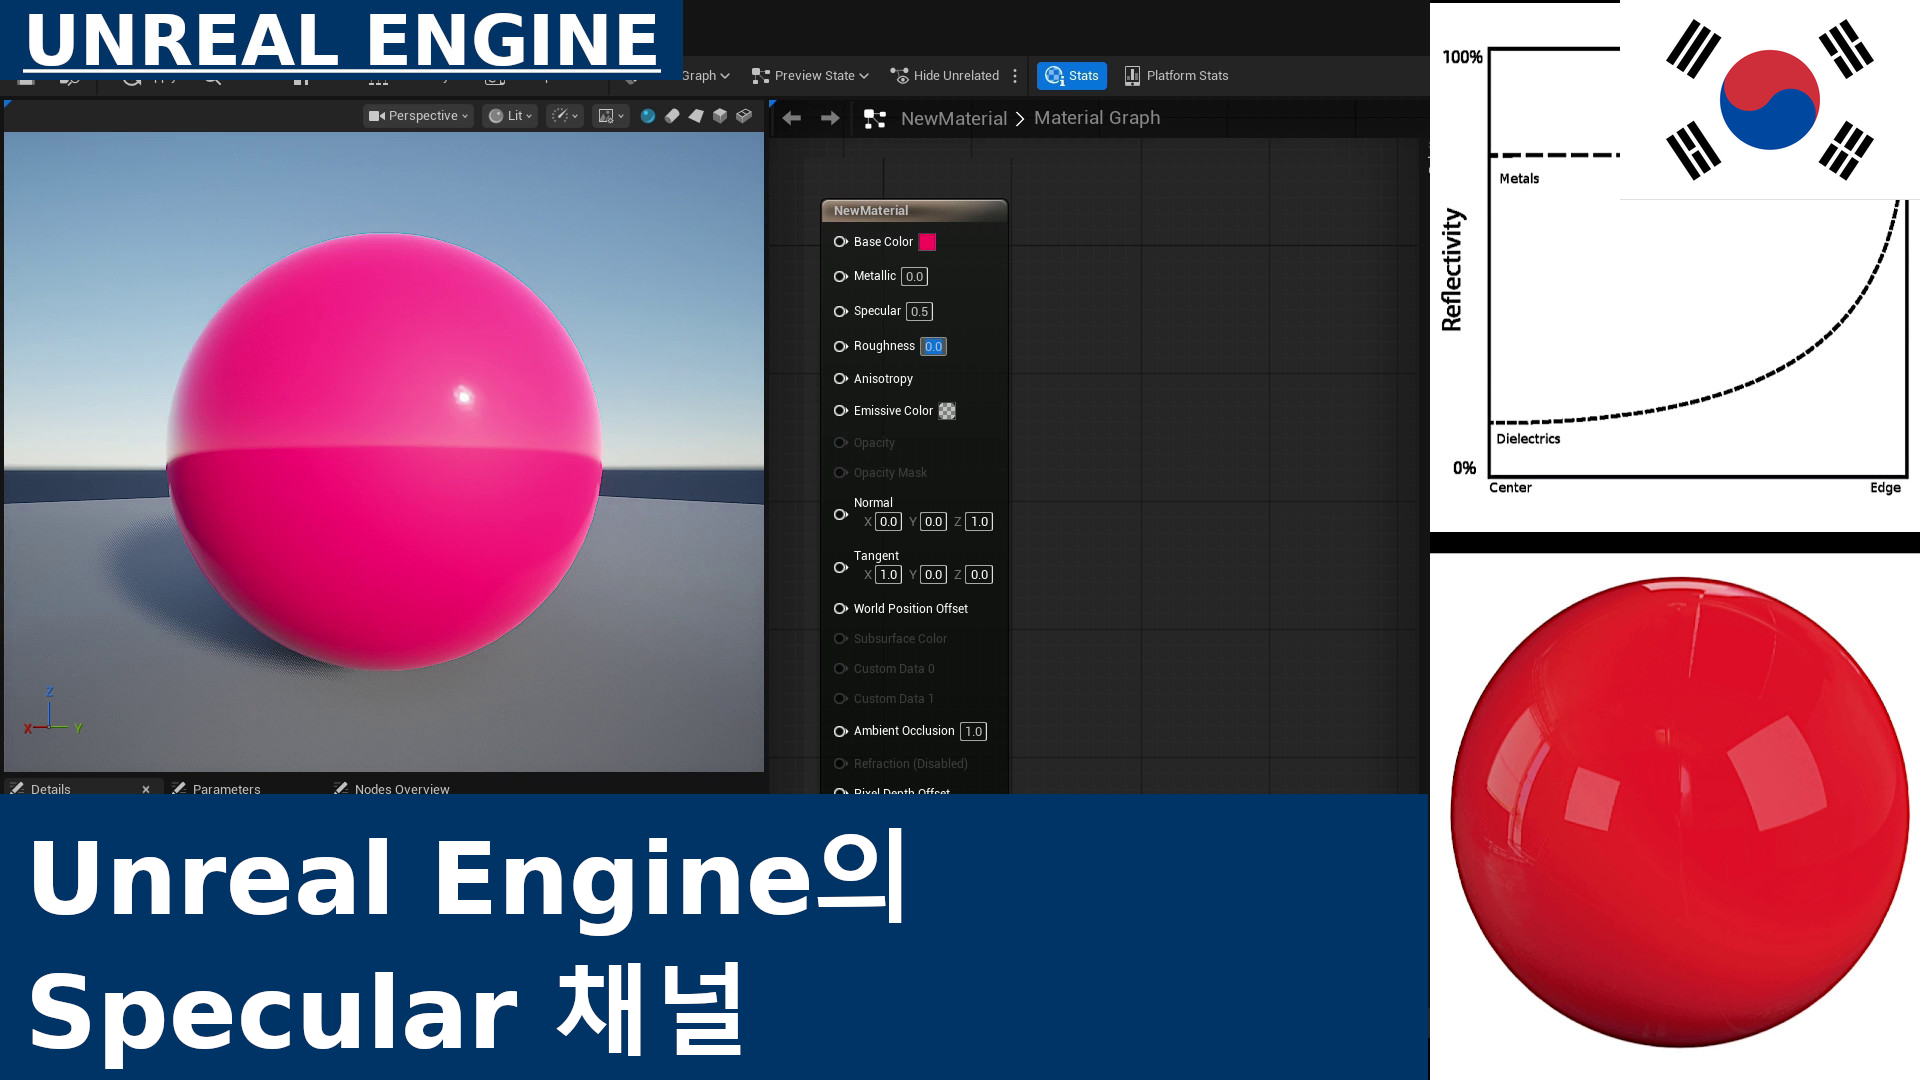The width and height of the screenshot is (1920, 1080).
Task: Open the Lit view mode dropdown
Action: coord(510,116)
